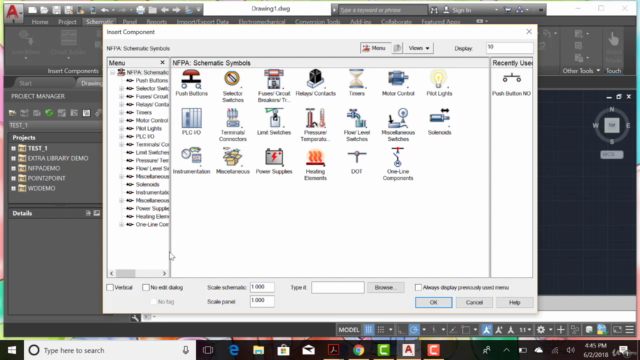Enable the Vertical checkbox
The width and height of the screenshot is (640, 360).
(x=110, y=287)
